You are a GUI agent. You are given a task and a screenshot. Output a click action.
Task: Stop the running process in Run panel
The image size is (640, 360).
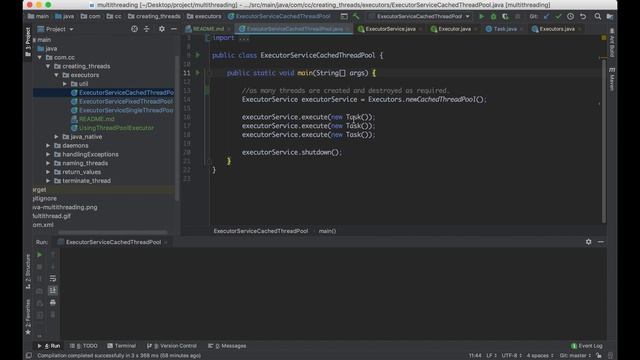40,267
